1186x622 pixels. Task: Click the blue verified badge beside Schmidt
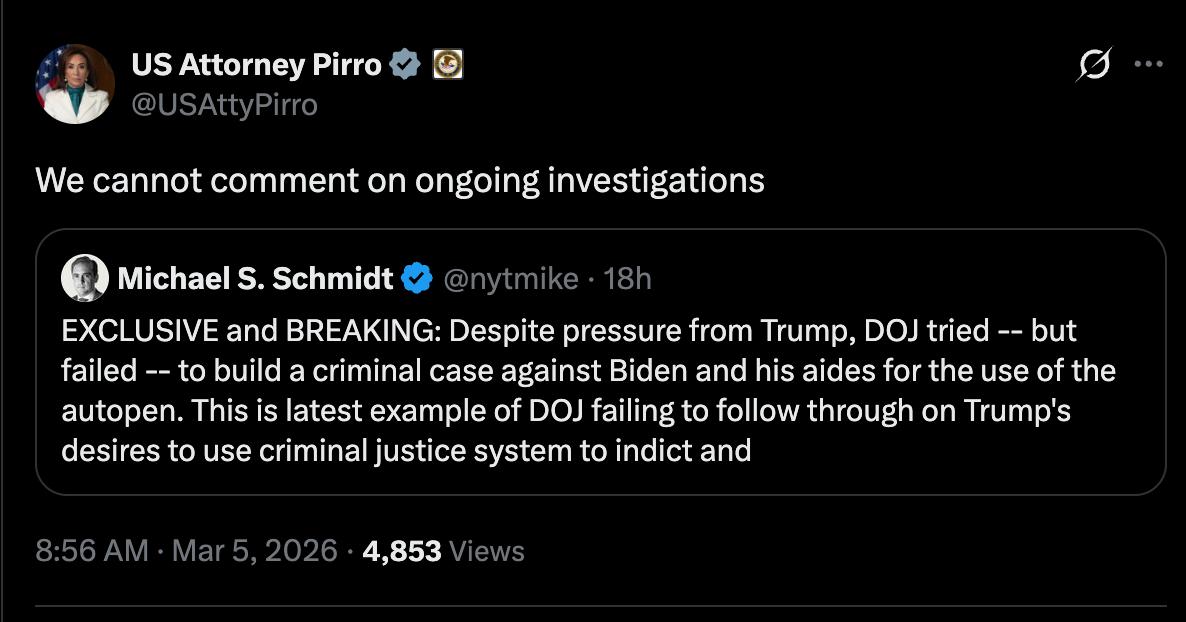tap(416, 278)
